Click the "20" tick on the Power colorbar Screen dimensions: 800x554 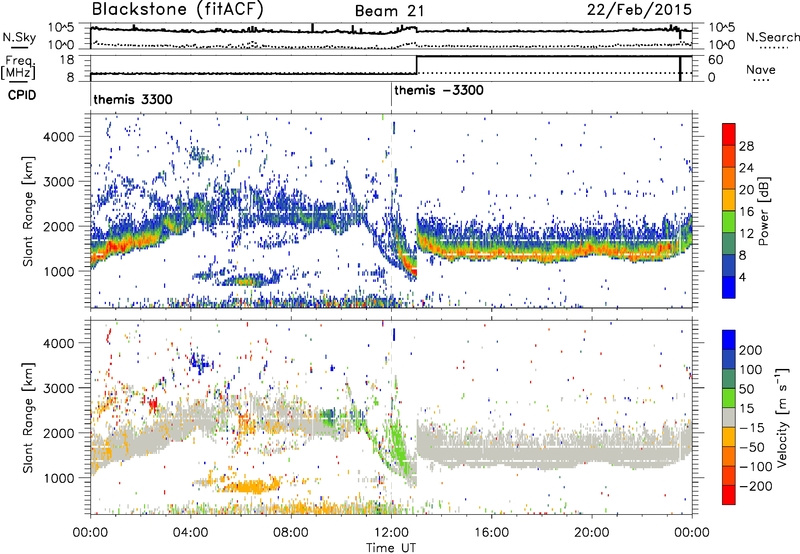[x=746, y=190]
